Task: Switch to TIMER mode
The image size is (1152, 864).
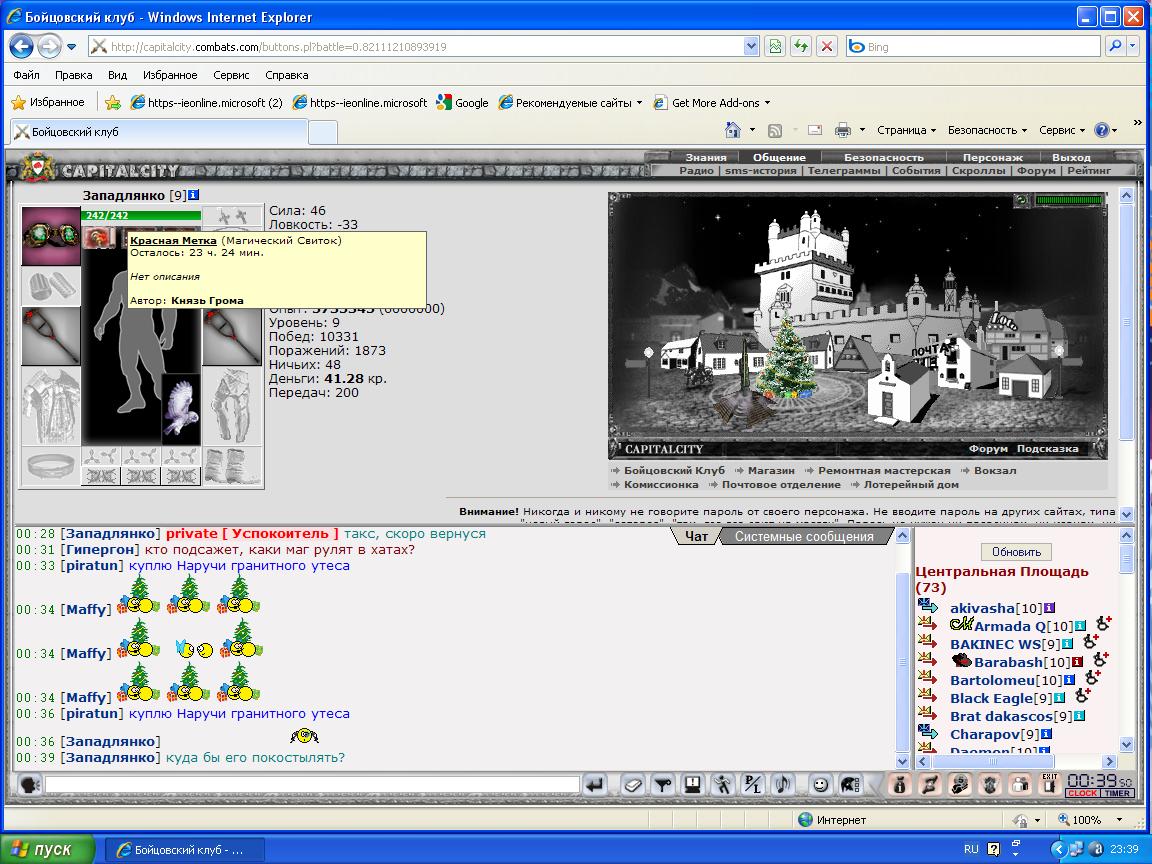Action: 1117,793
